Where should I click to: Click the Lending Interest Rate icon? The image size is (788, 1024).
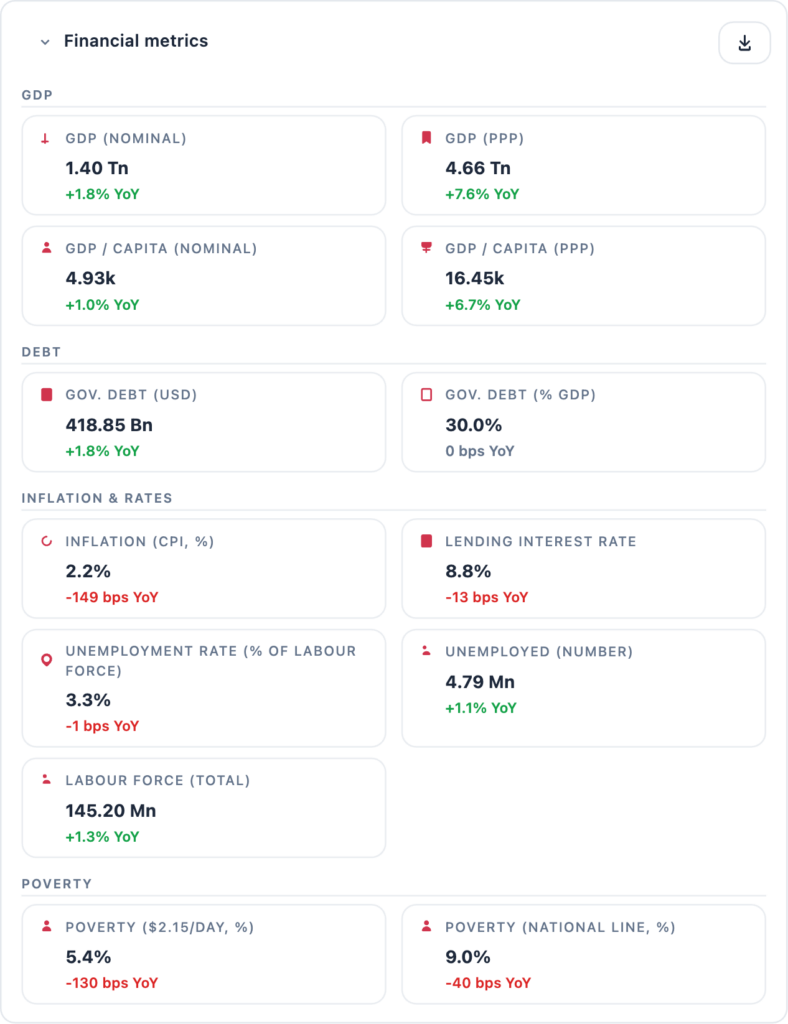coord(426,542)
